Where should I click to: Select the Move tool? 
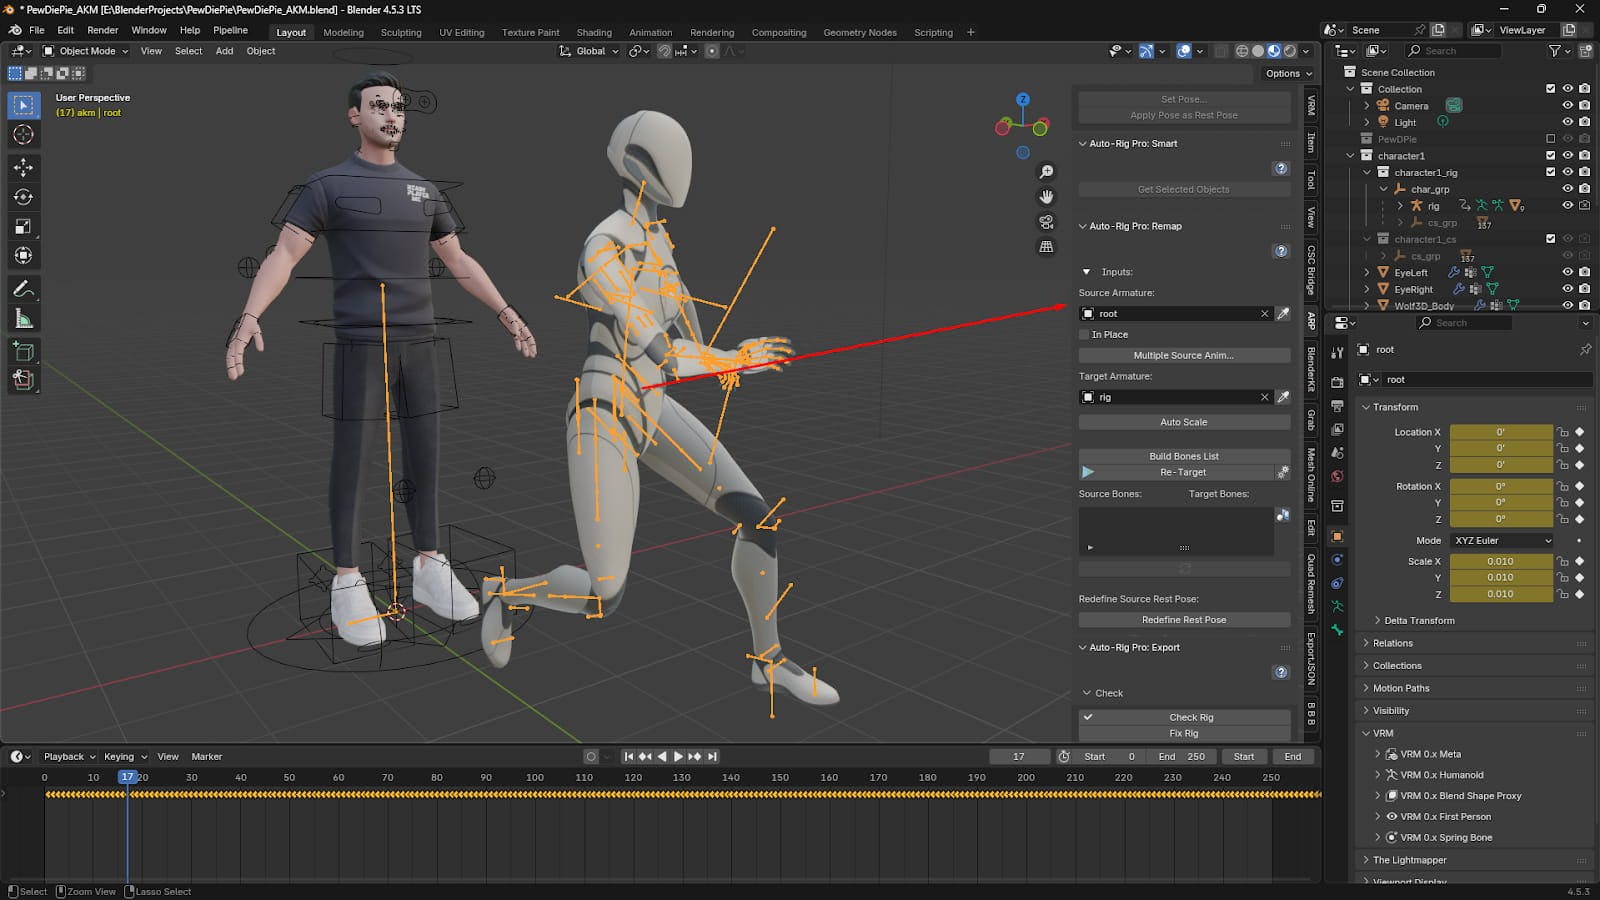click(23, 167)
